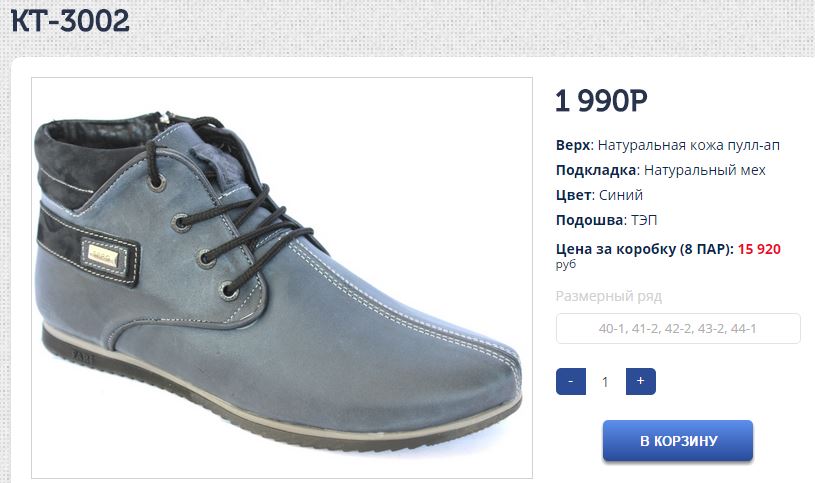The width and height of the screenshot is (815, 483).
Task: Click the Подошва: ТЭП line
Action: (607, 220)
